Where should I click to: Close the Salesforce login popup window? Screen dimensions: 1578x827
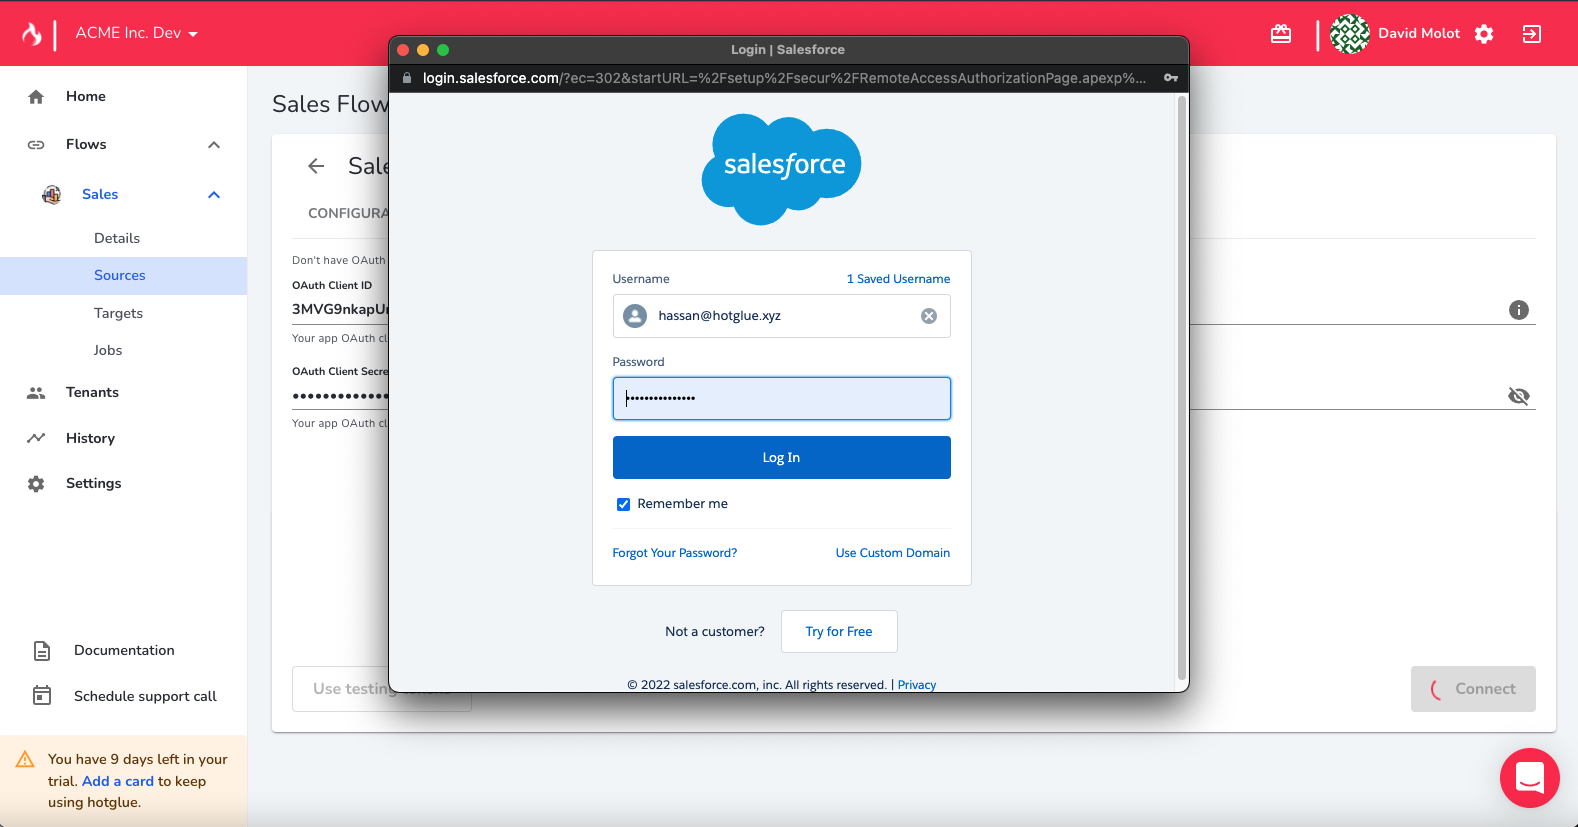pyautogui.click(x=403, y=50)
